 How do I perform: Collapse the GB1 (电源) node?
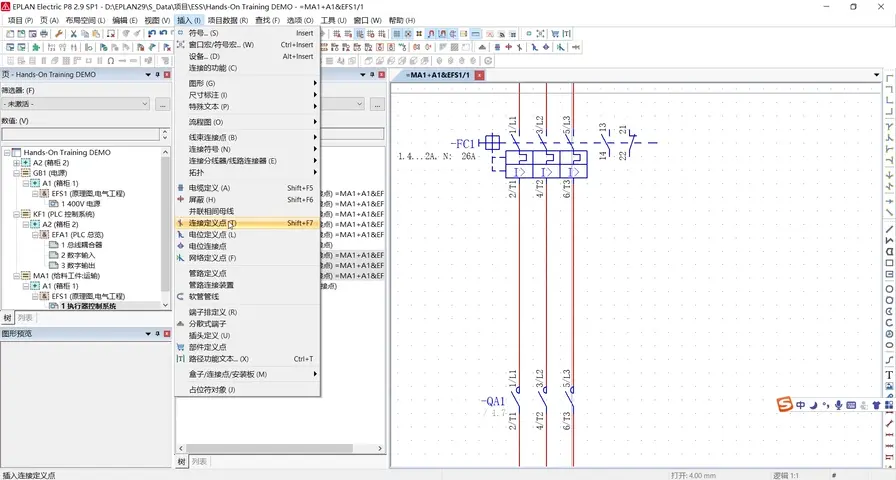tap(16, 173)
